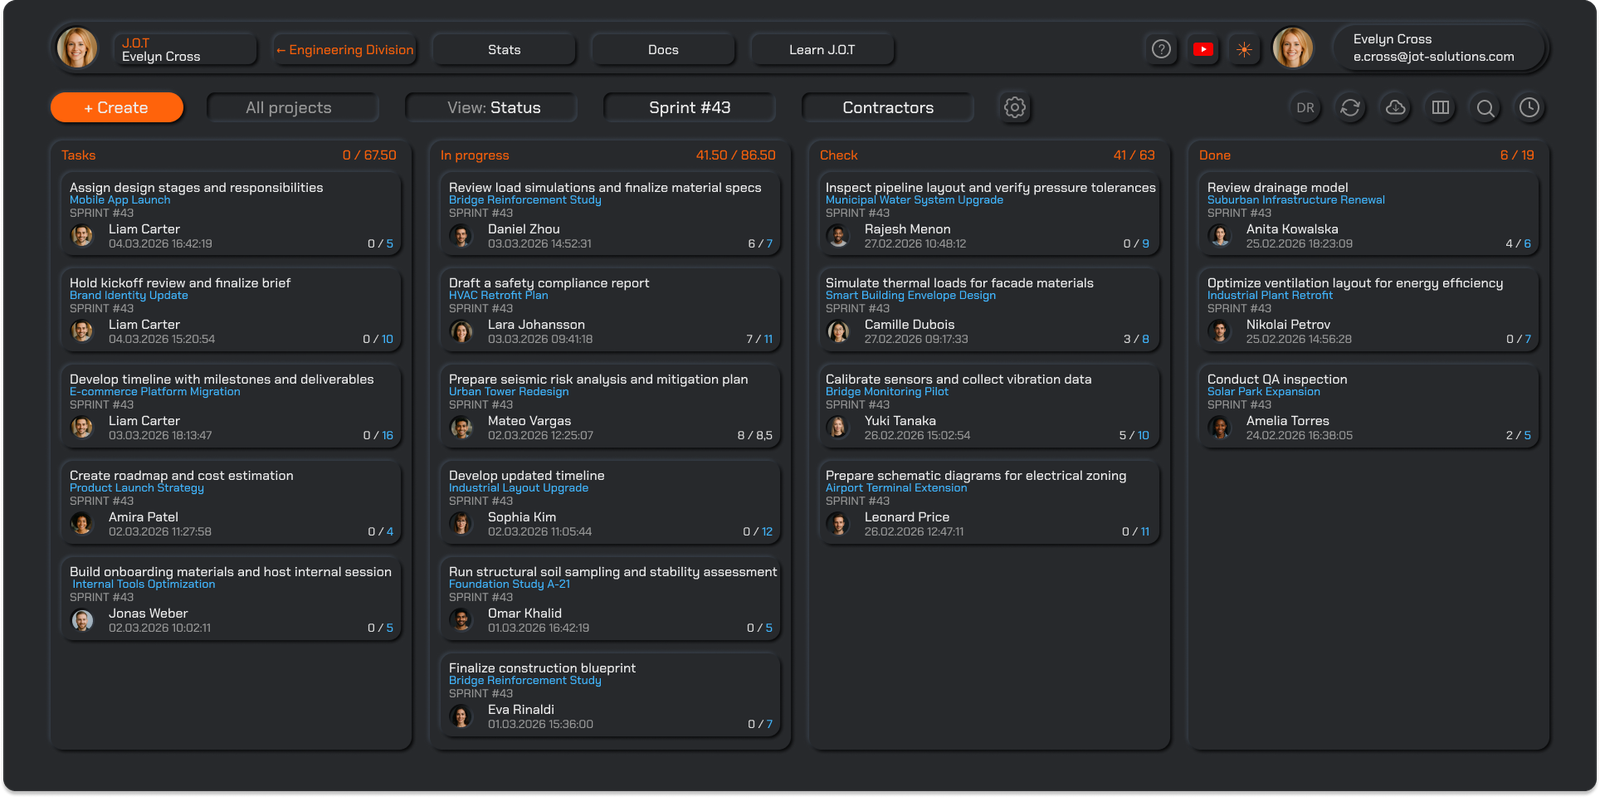Toggle the DR button

point(1305,108)
